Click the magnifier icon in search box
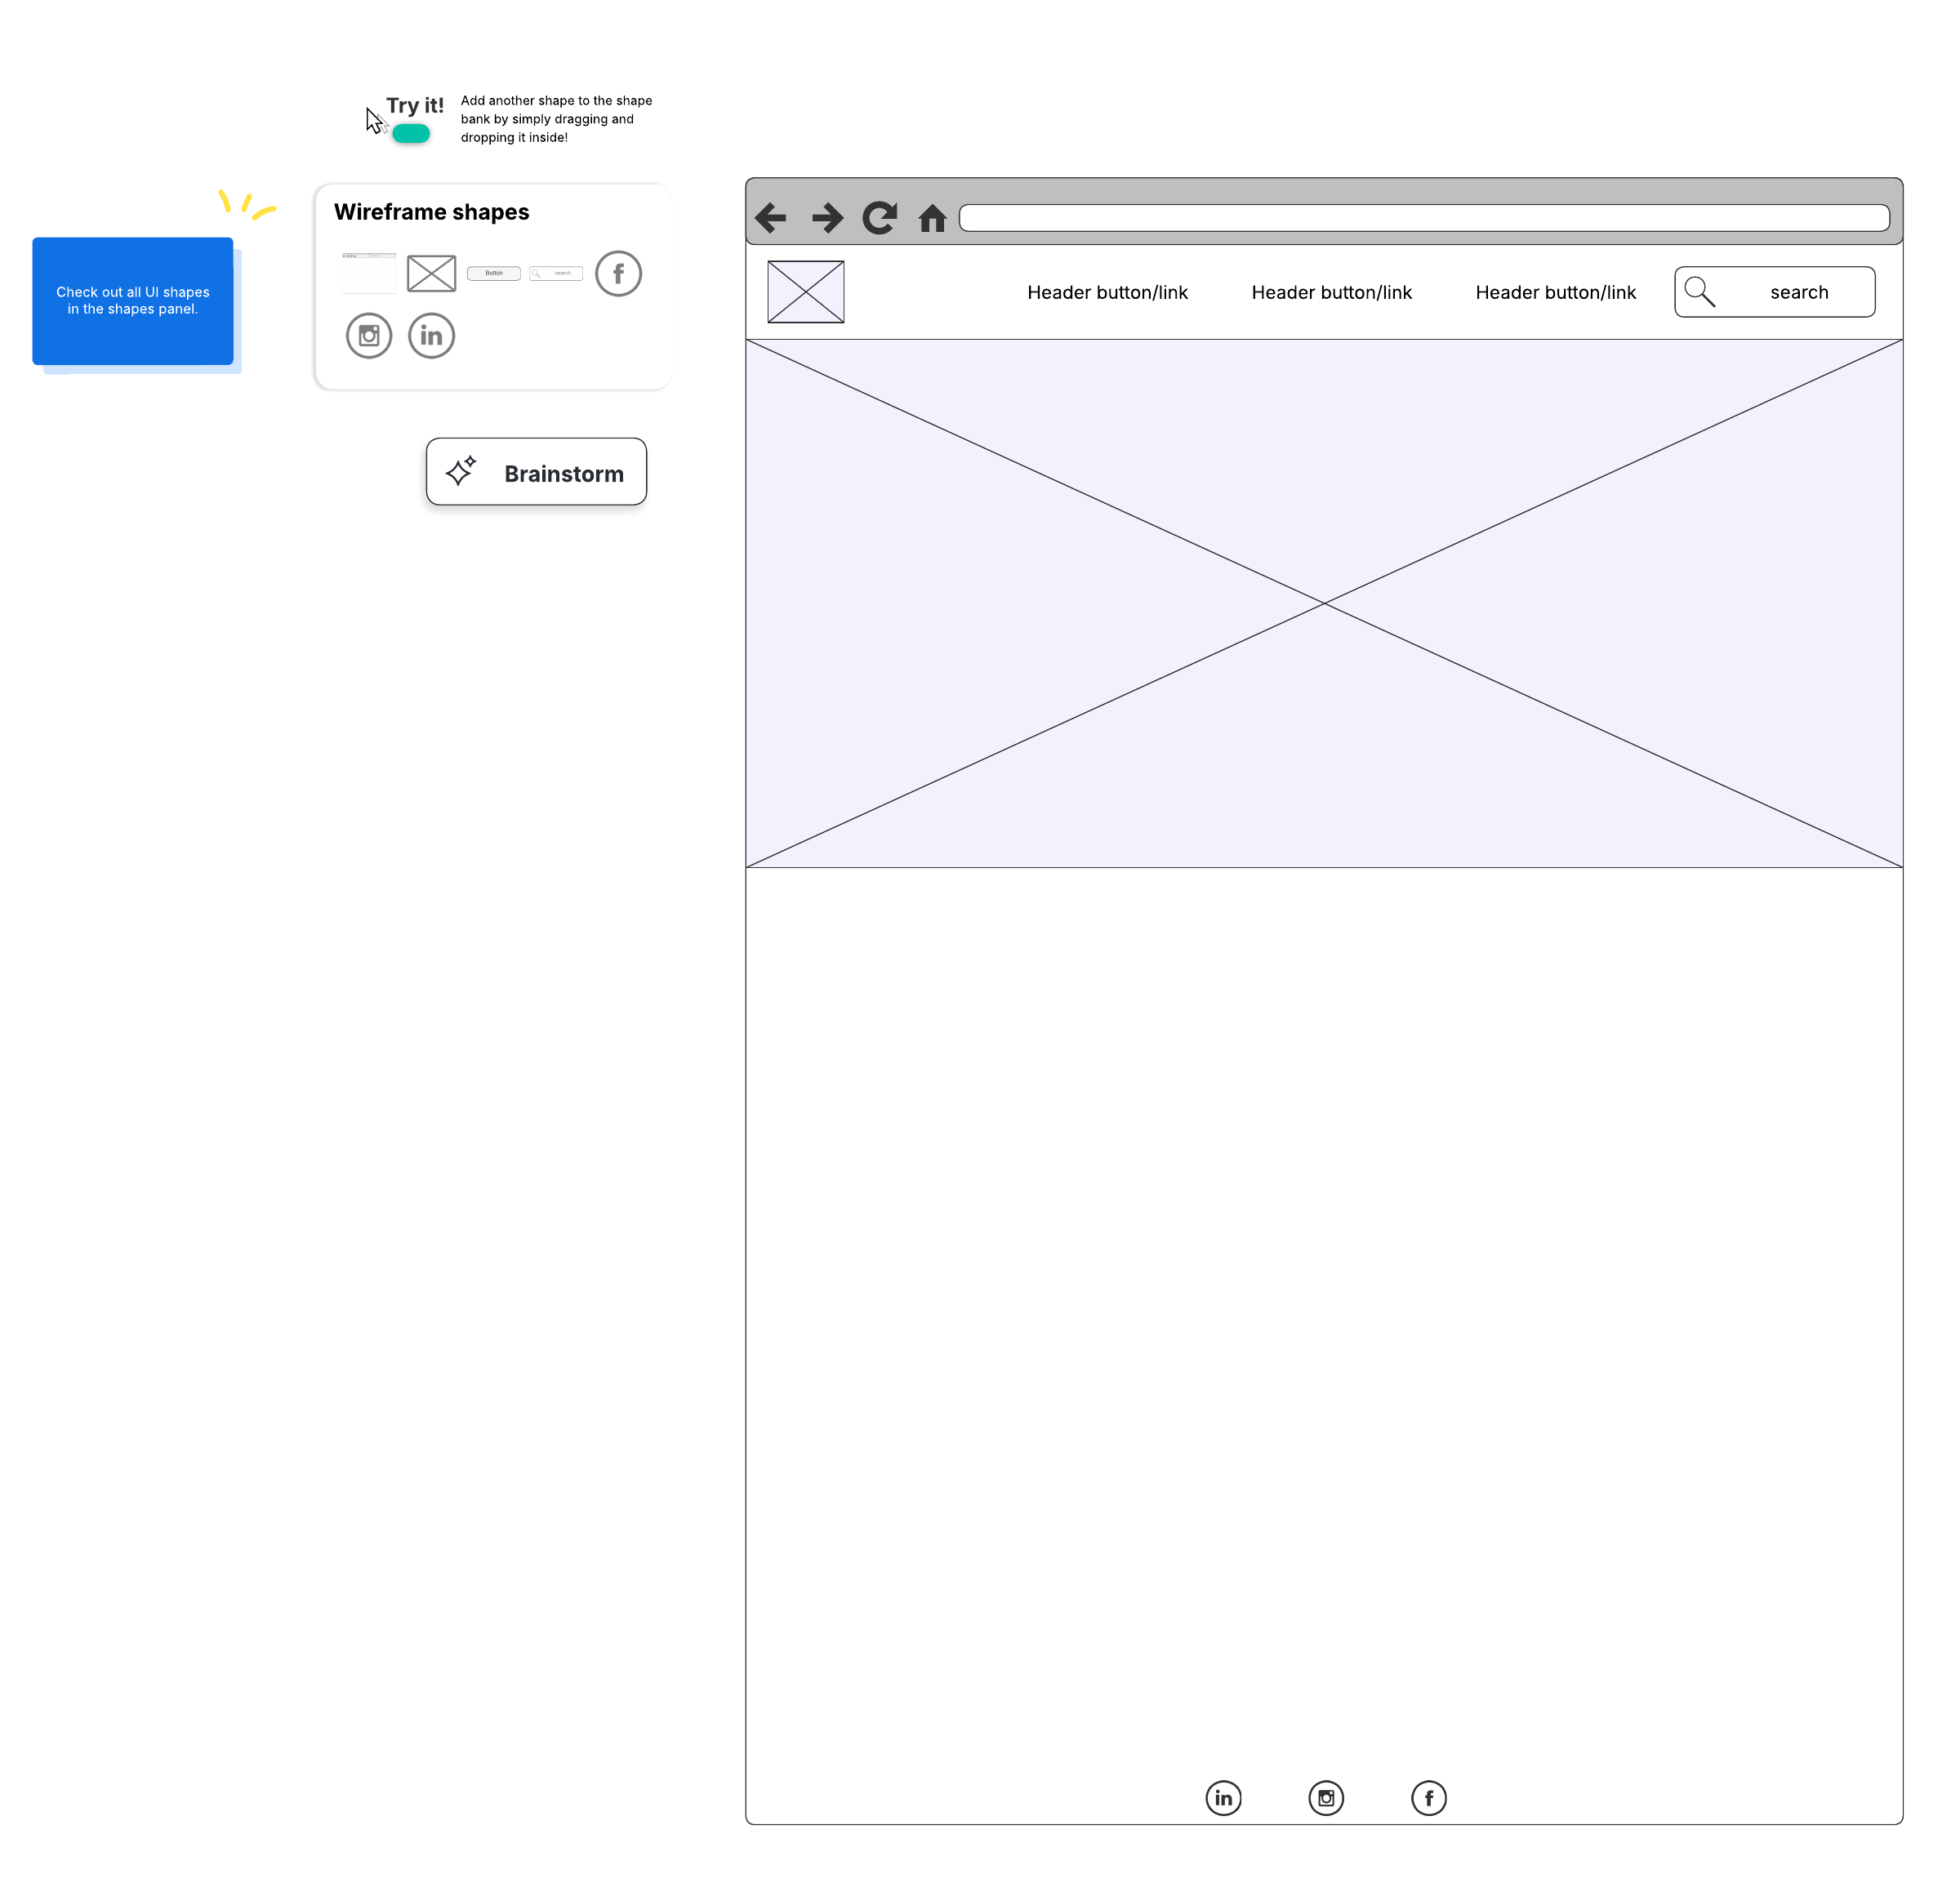1960x1892 pixels. pos(1699,292)
